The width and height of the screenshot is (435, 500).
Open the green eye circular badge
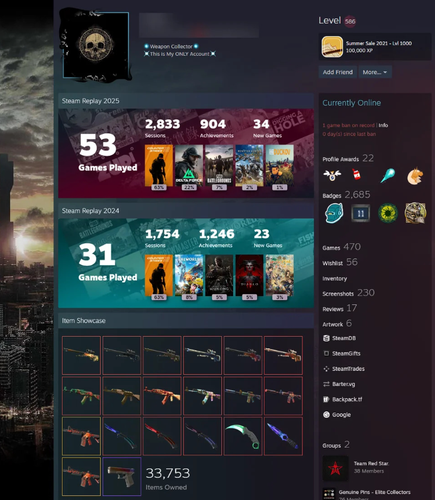388,213
